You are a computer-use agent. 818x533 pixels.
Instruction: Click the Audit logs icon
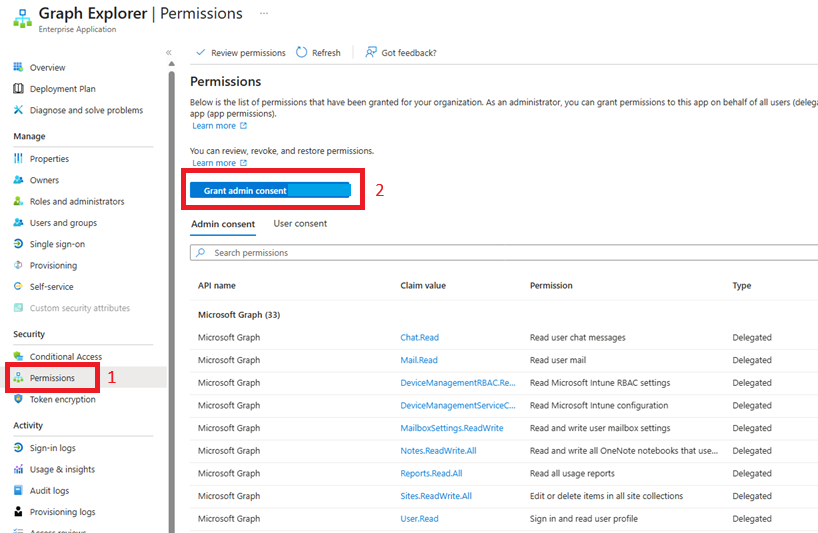18,490
